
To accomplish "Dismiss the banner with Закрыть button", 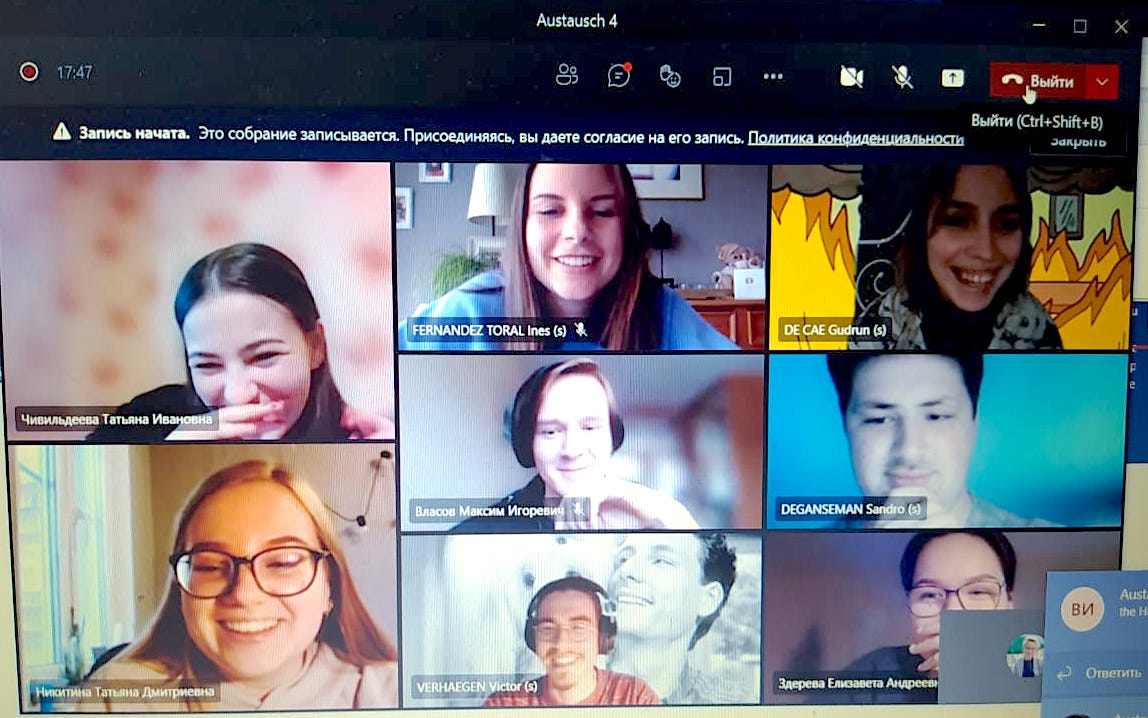I will tap(1076, 142).
